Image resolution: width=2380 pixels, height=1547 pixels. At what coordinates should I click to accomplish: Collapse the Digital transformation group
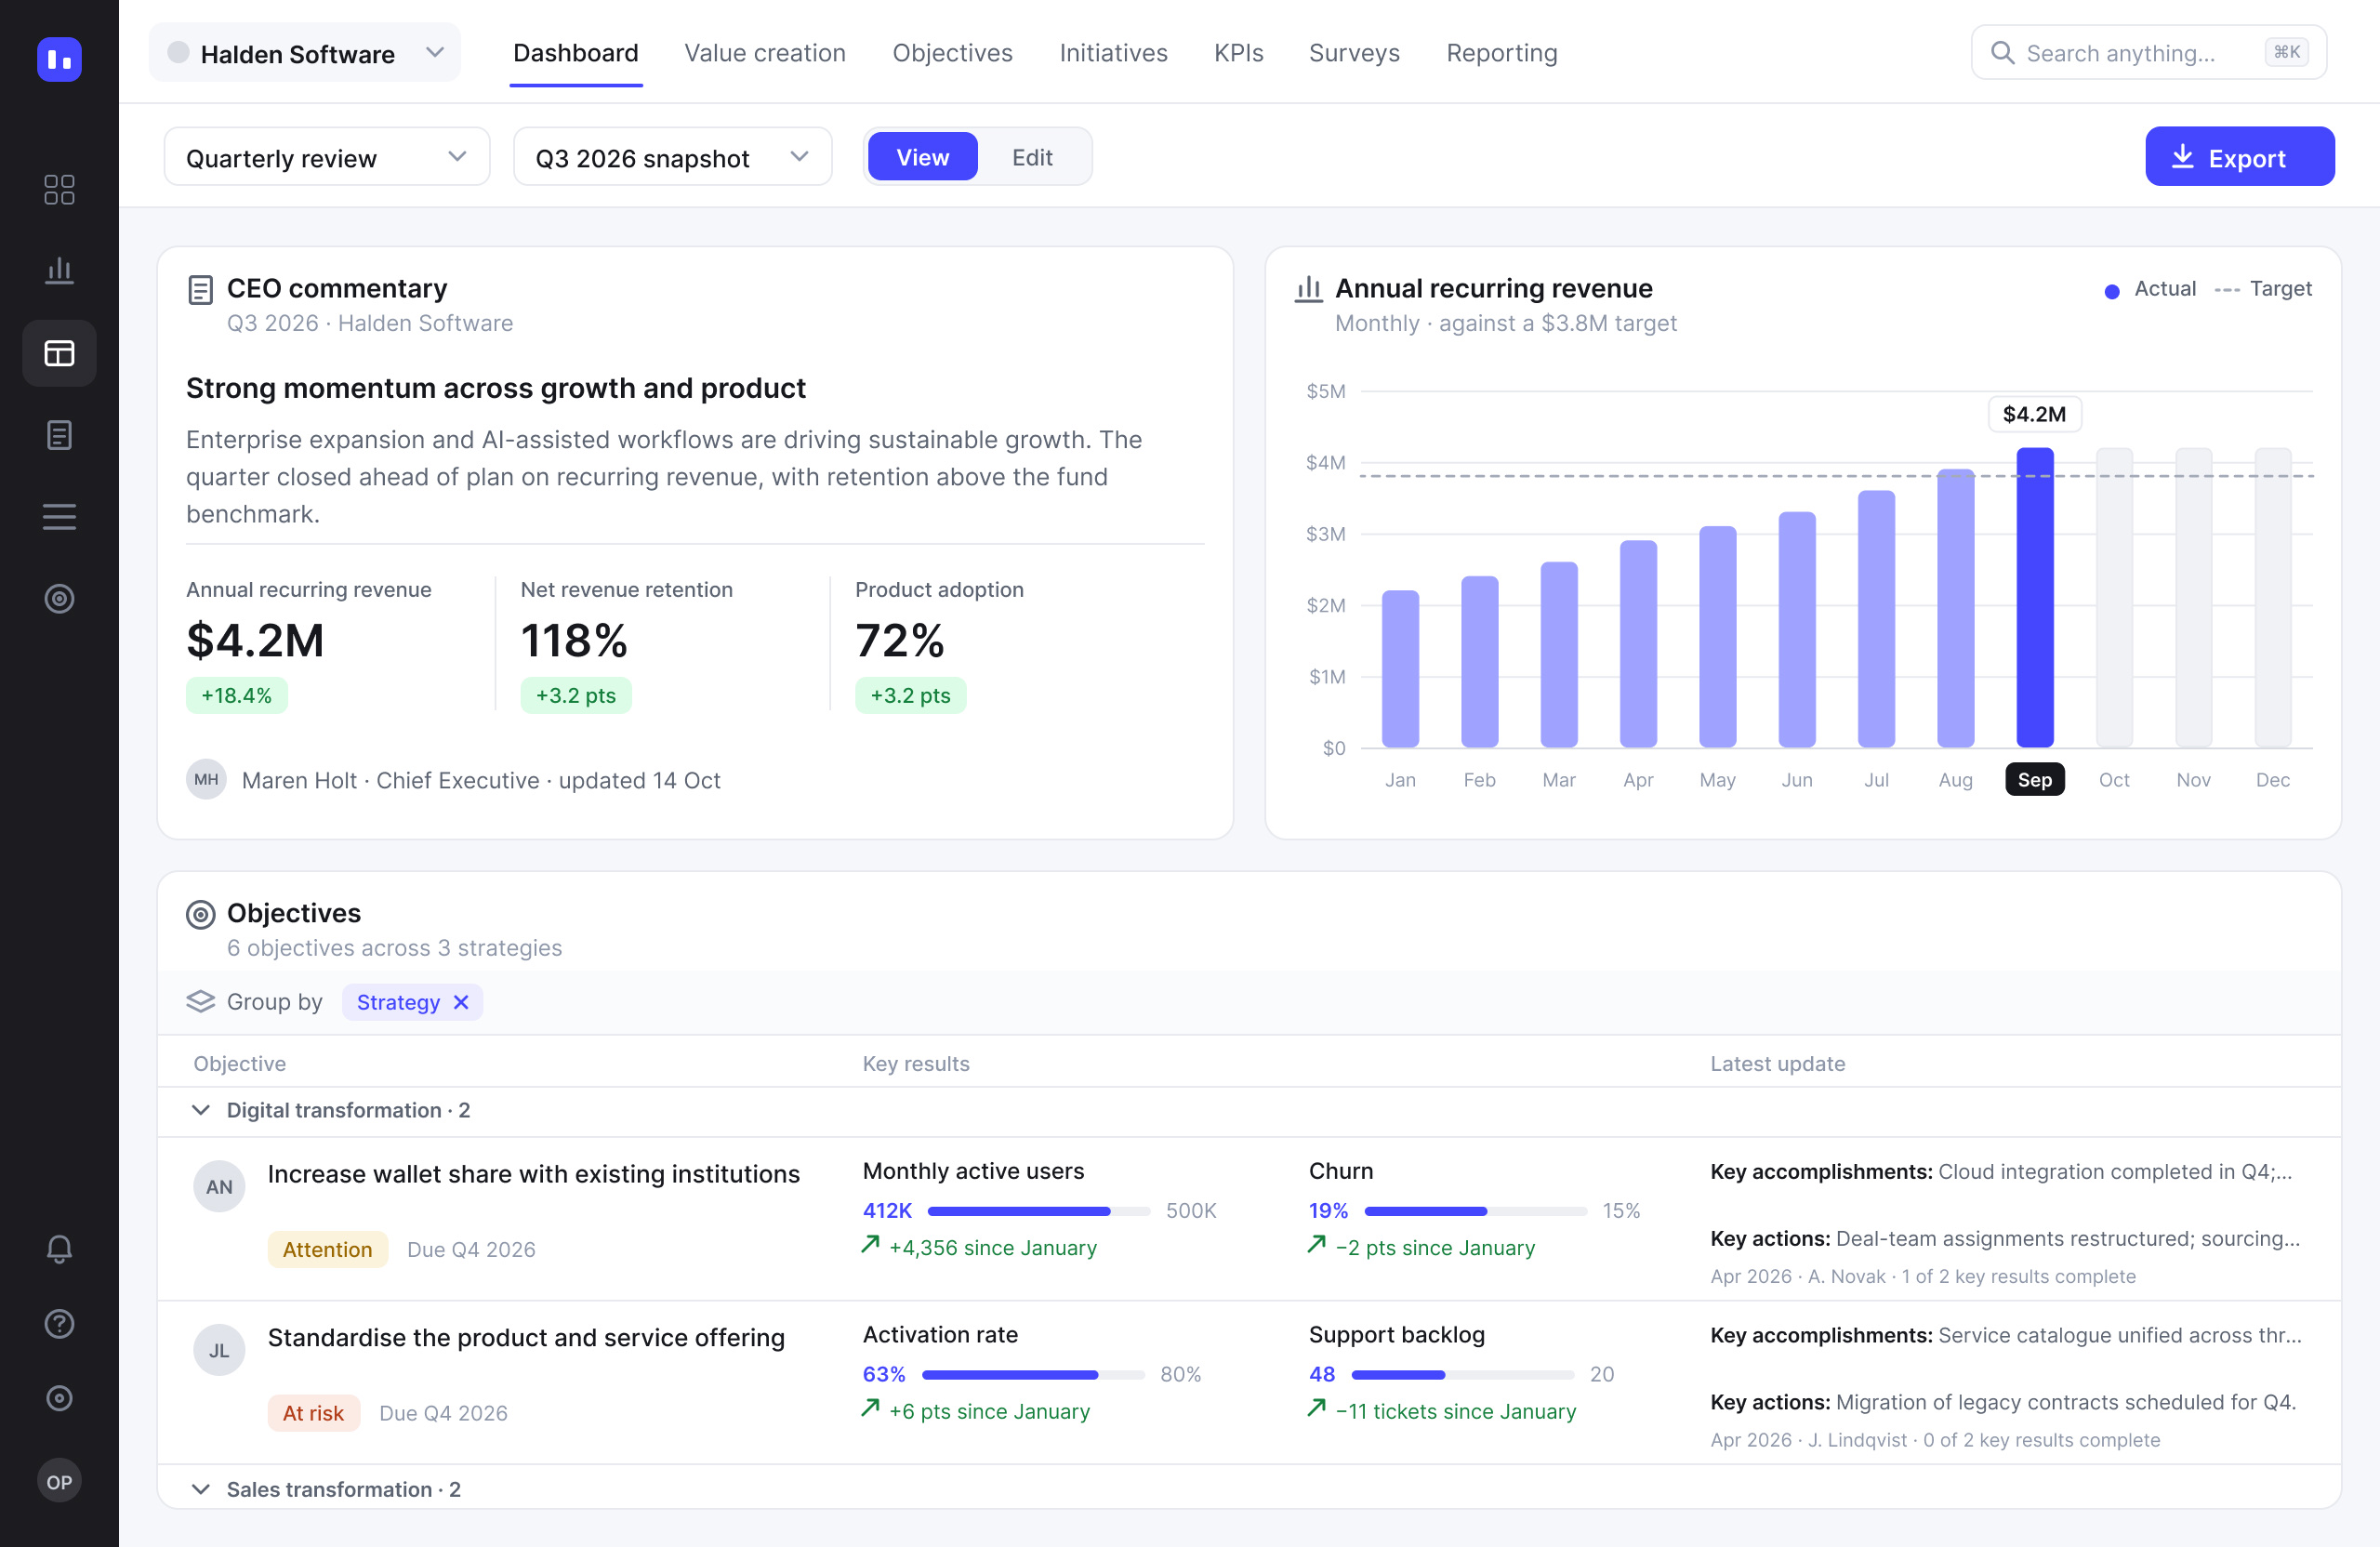point(200,1110)
